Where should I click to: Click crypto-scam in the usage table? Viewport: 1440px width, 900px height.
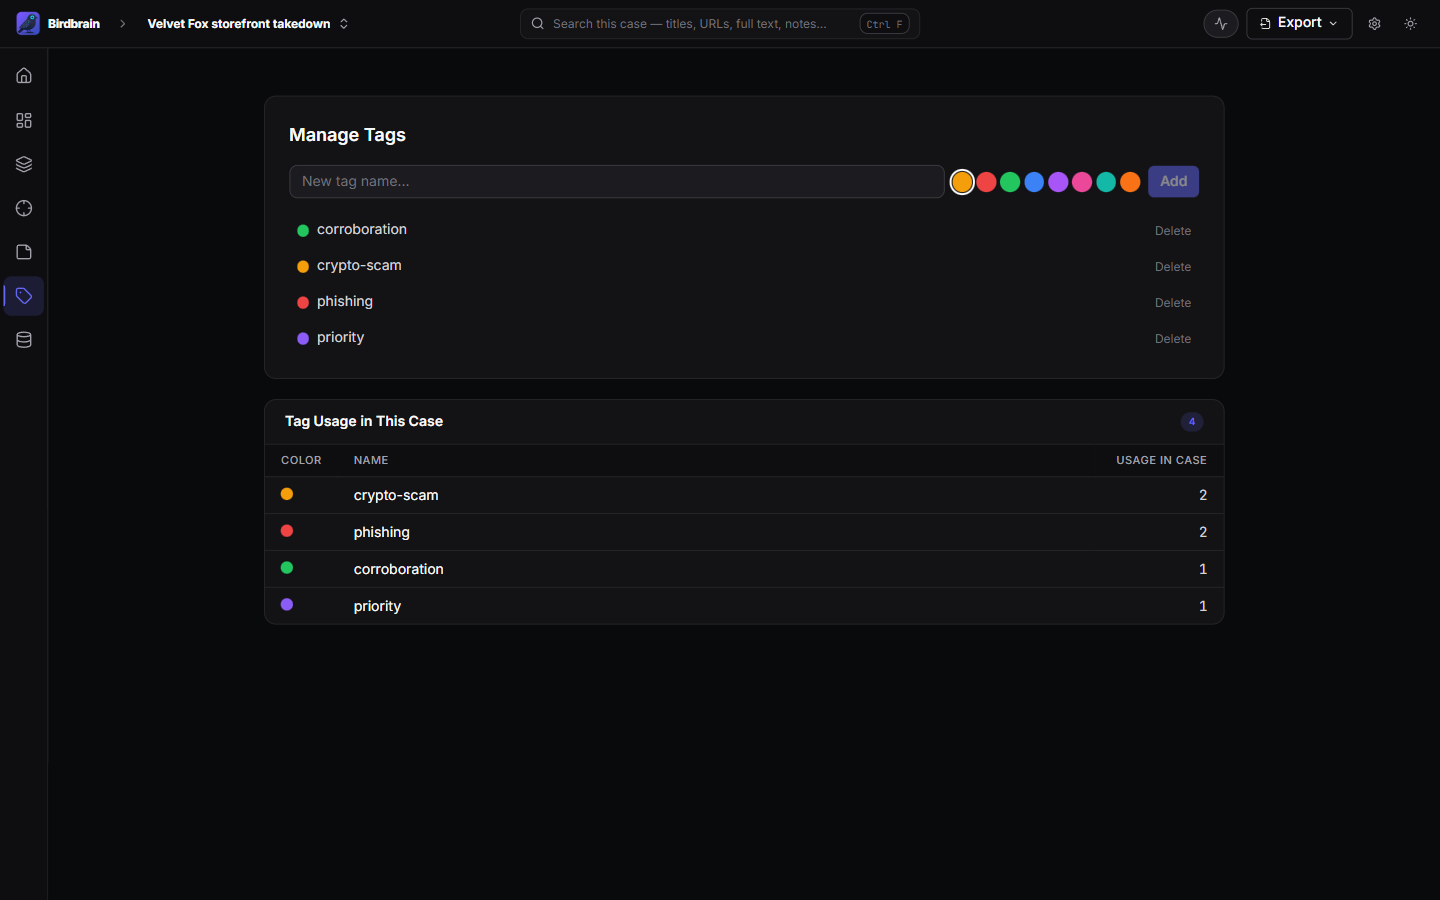tap(396, 495)
